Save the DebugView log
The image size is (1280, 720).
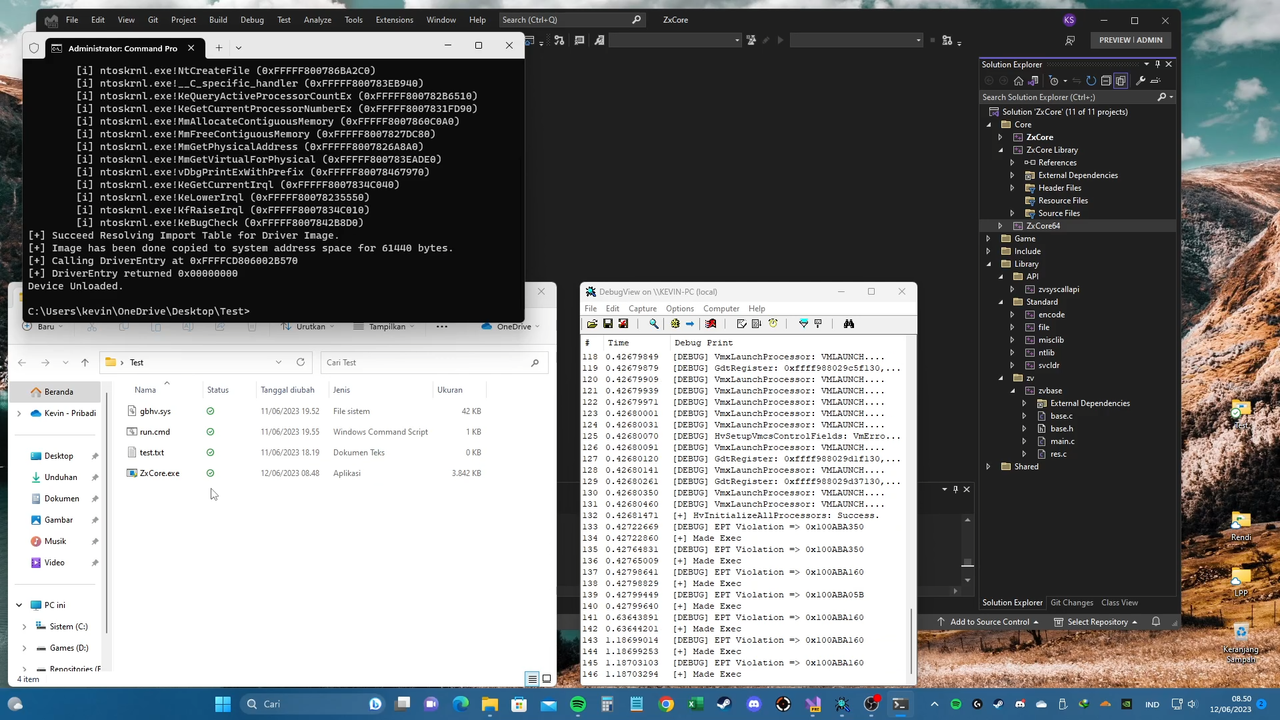(608, 323)
